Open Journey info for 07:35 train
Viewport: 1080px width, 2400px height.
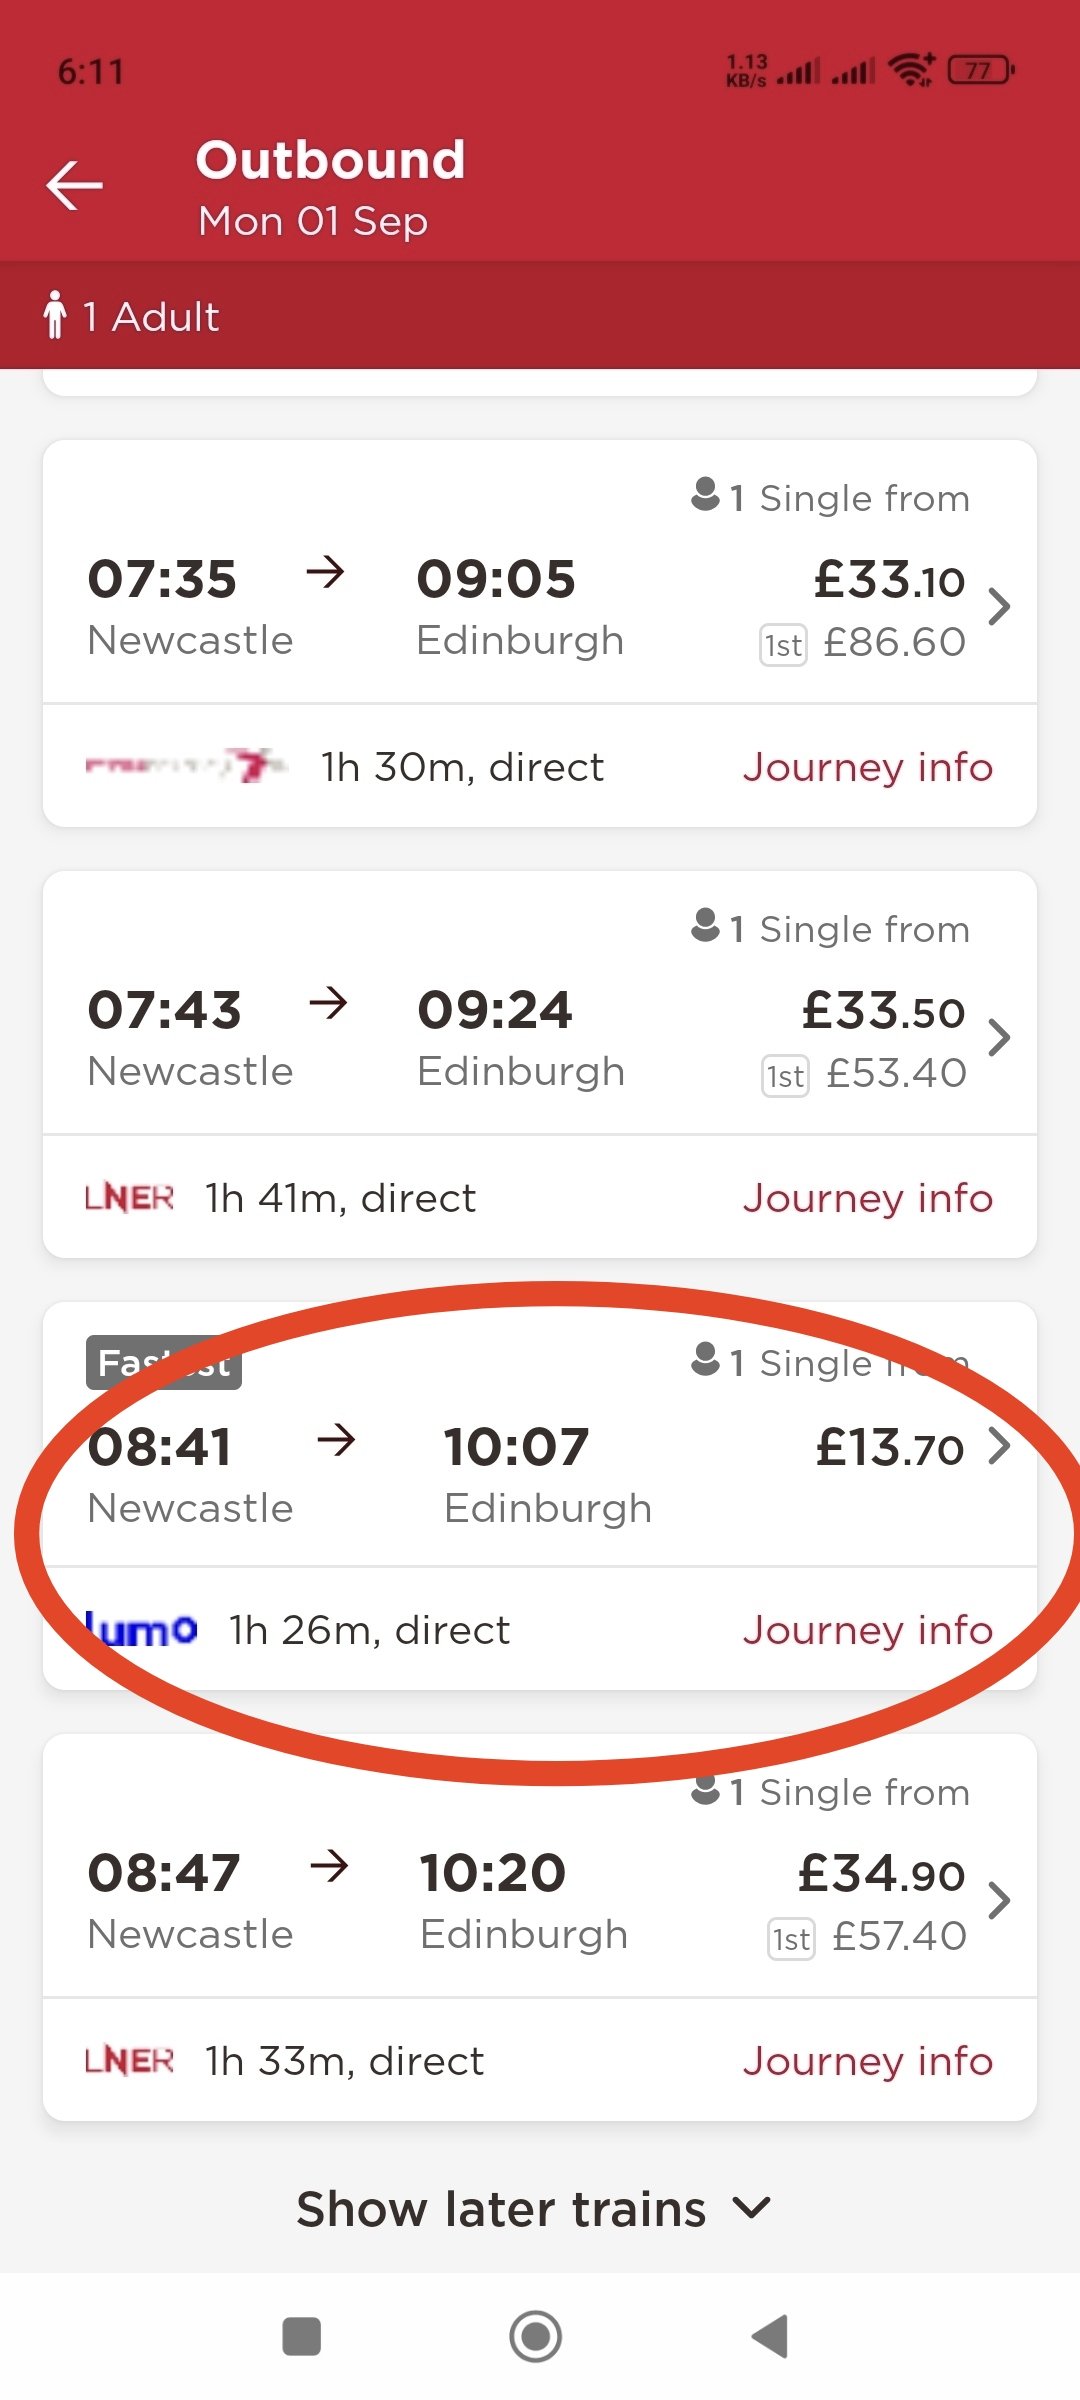868,767
